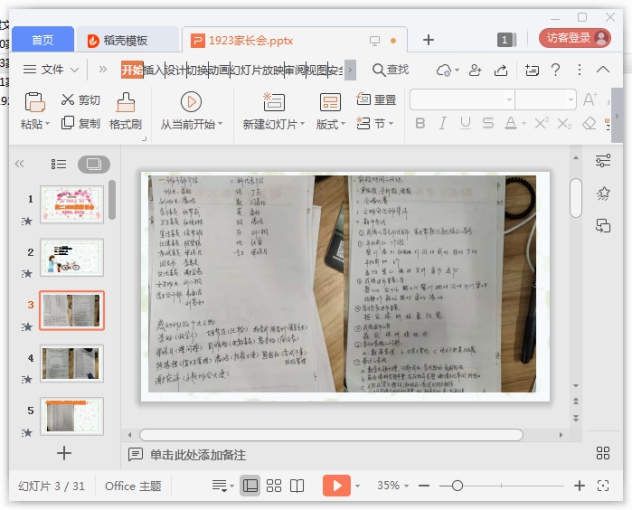The image size is (632, 510).
Task: Click the zoom slider handle
Action: [x=457, y=485]
